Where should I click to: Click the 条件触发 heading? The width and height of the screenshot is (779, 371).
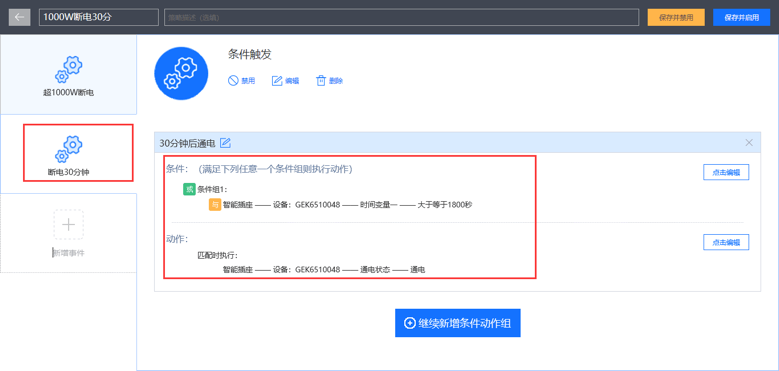pyautogui.click(x=250, y=55)
